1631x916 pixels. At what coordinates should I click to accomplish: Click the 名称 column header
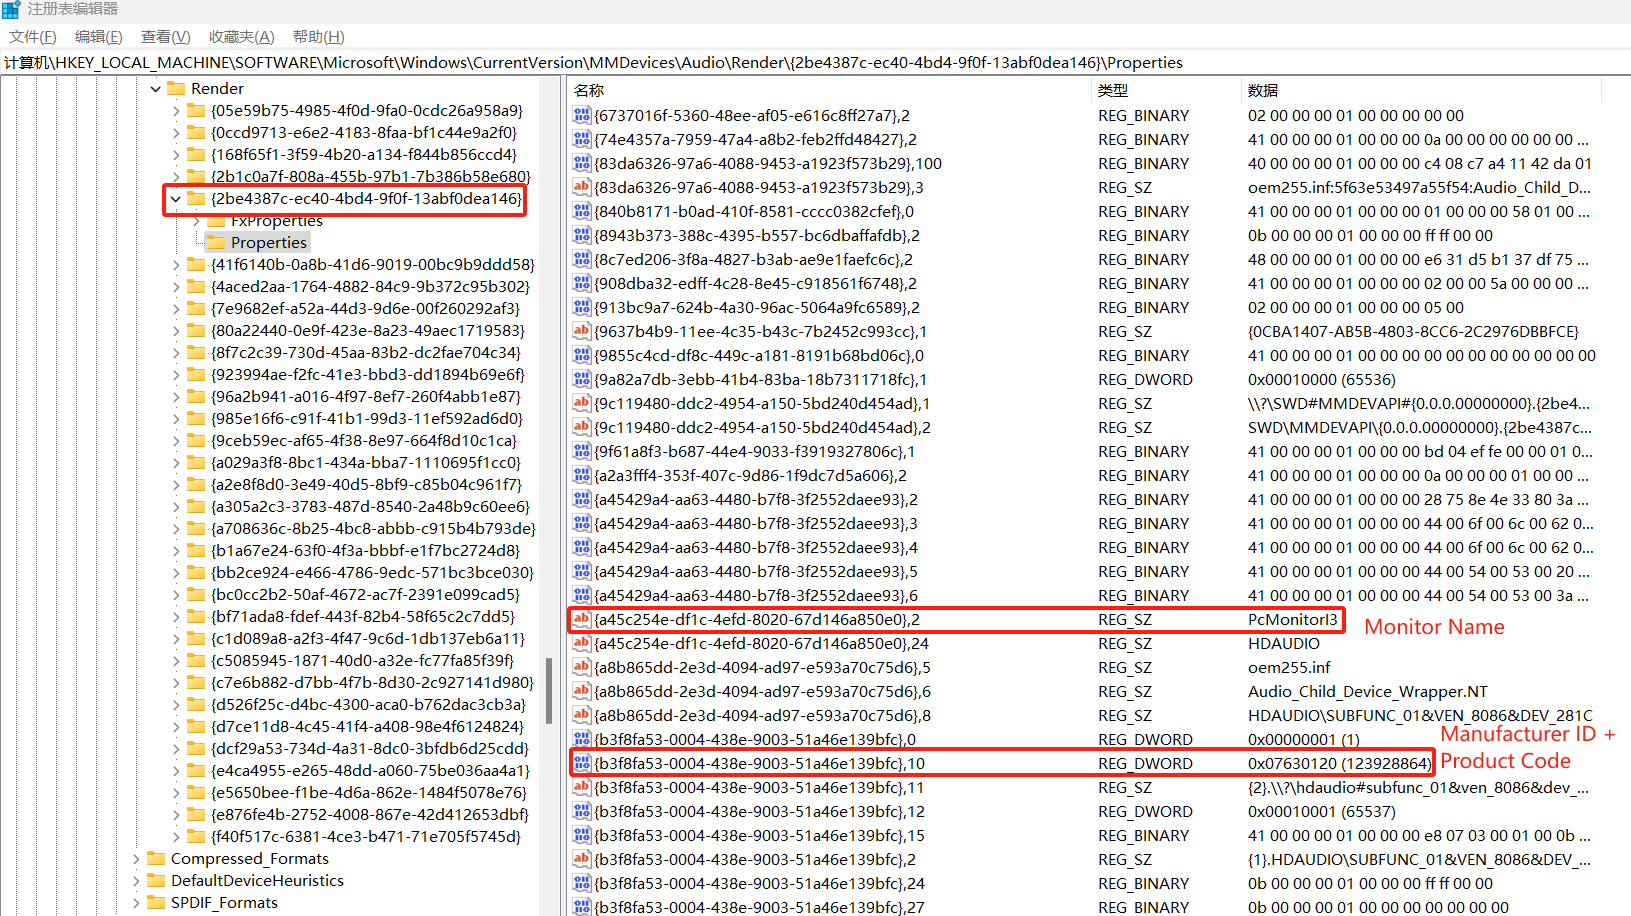click(590, 90)
